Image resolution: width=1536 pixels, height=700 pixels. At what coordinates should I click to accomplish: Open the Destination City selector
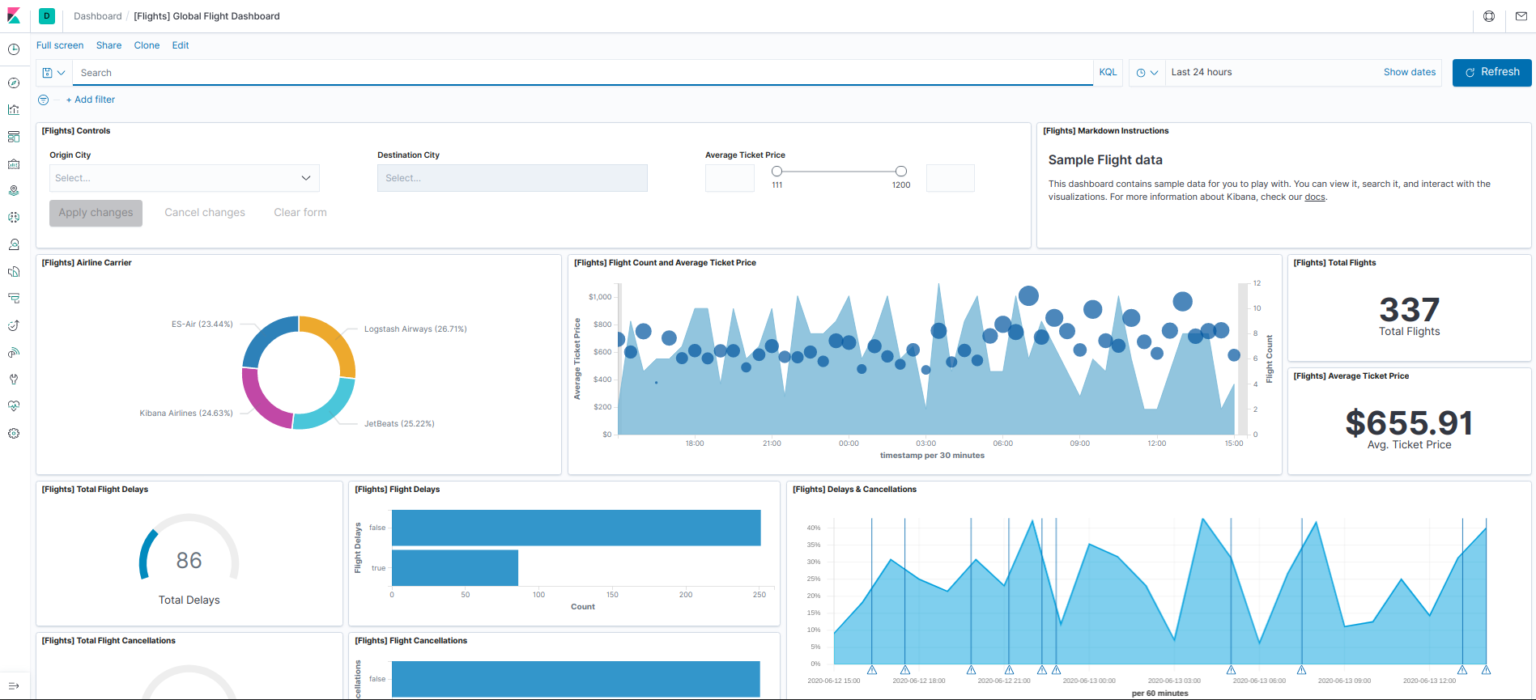(512, 177)
